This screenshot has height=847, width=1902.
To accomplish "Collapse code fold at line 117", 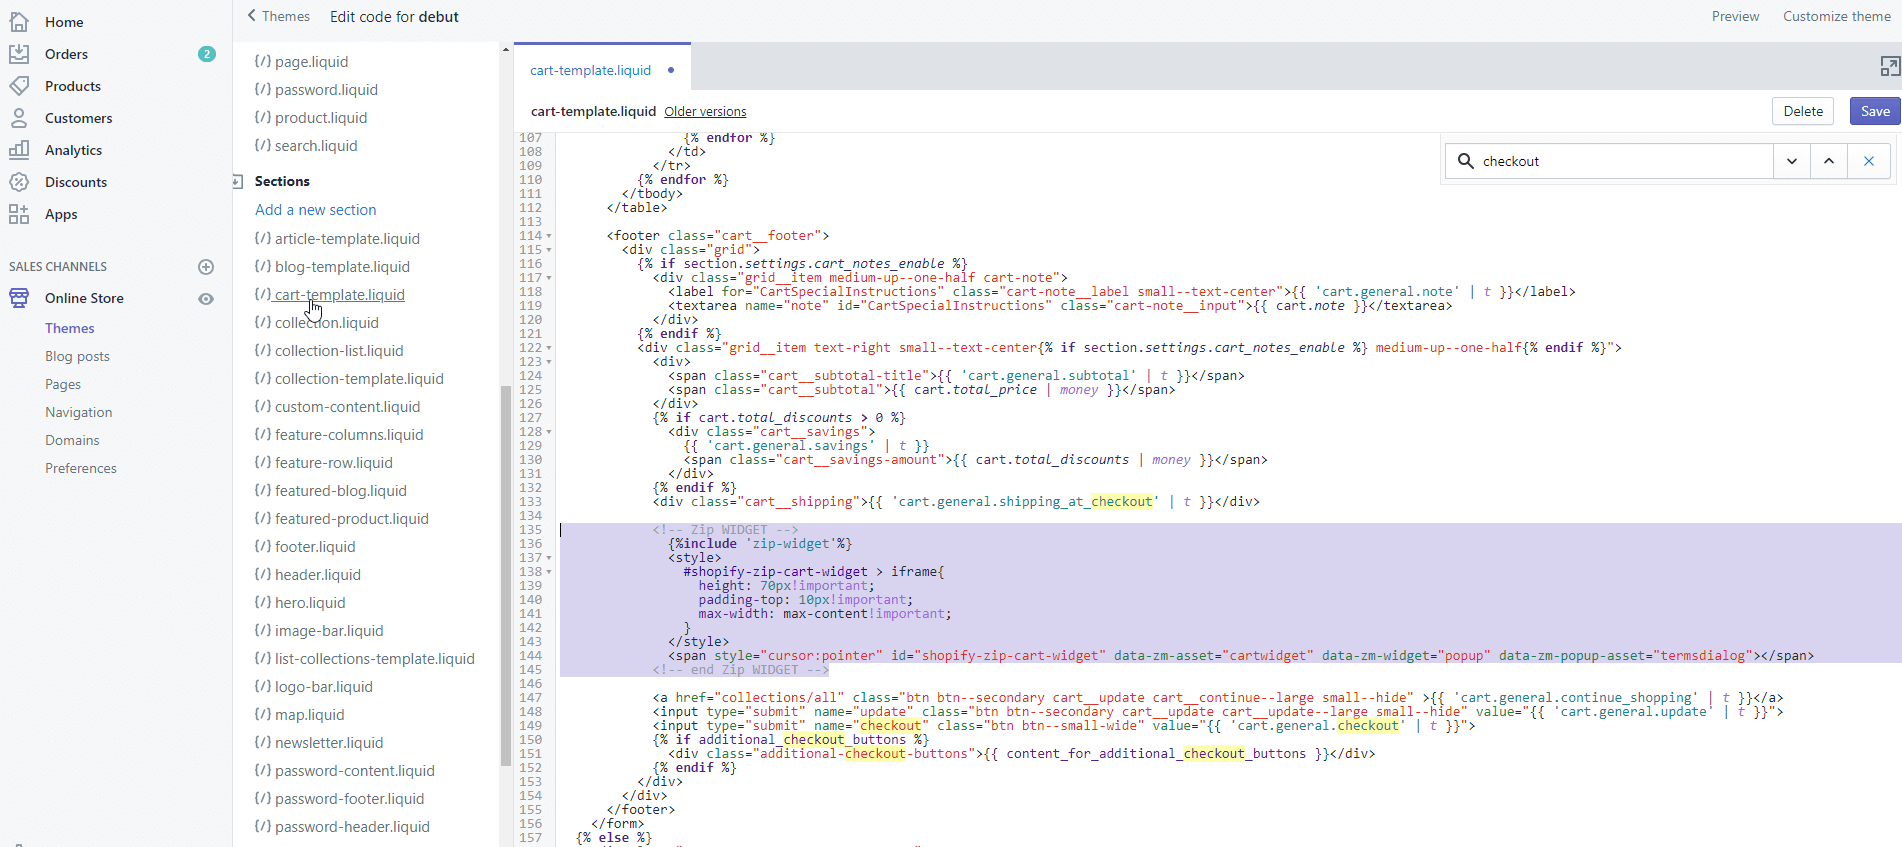I will (549, 278).
